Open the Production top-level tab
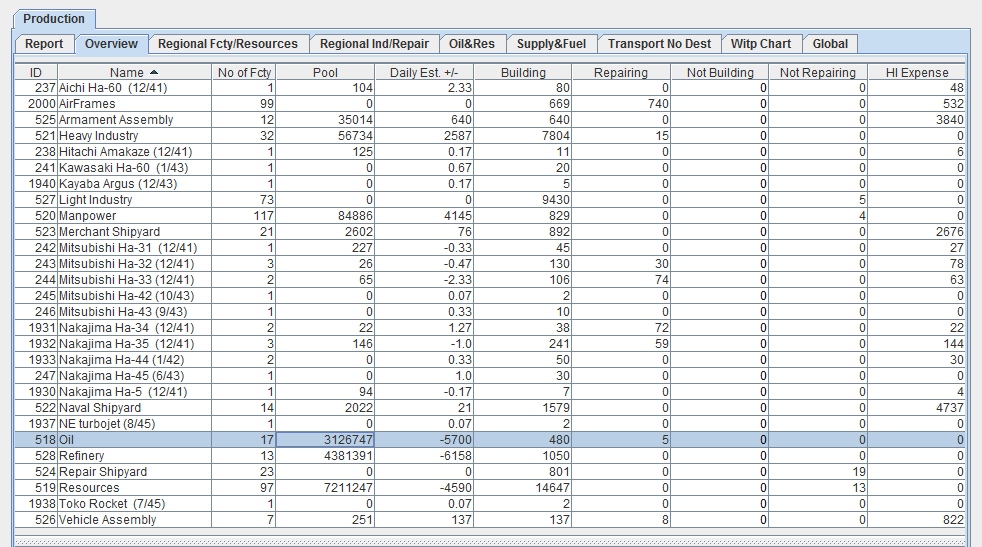 [x=54, y=19]
